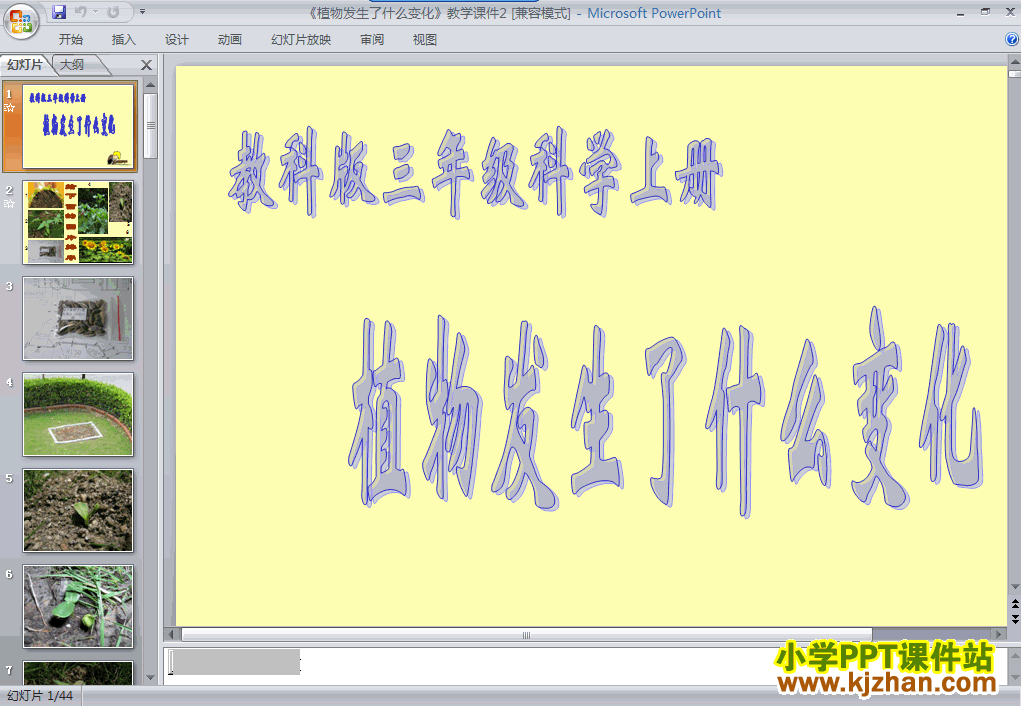Save the presentation with floppy icon
This screenshot has width=1021, height=706.
point(59,12)
